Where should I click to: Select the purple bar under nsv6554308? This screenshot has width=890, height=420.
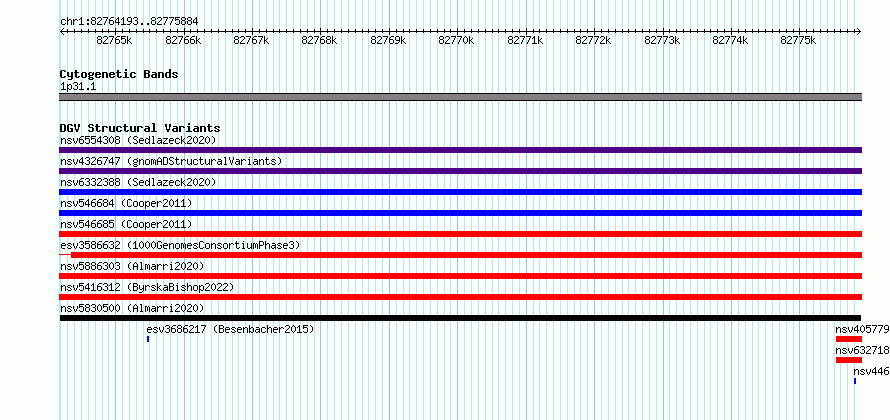(461, 150)
